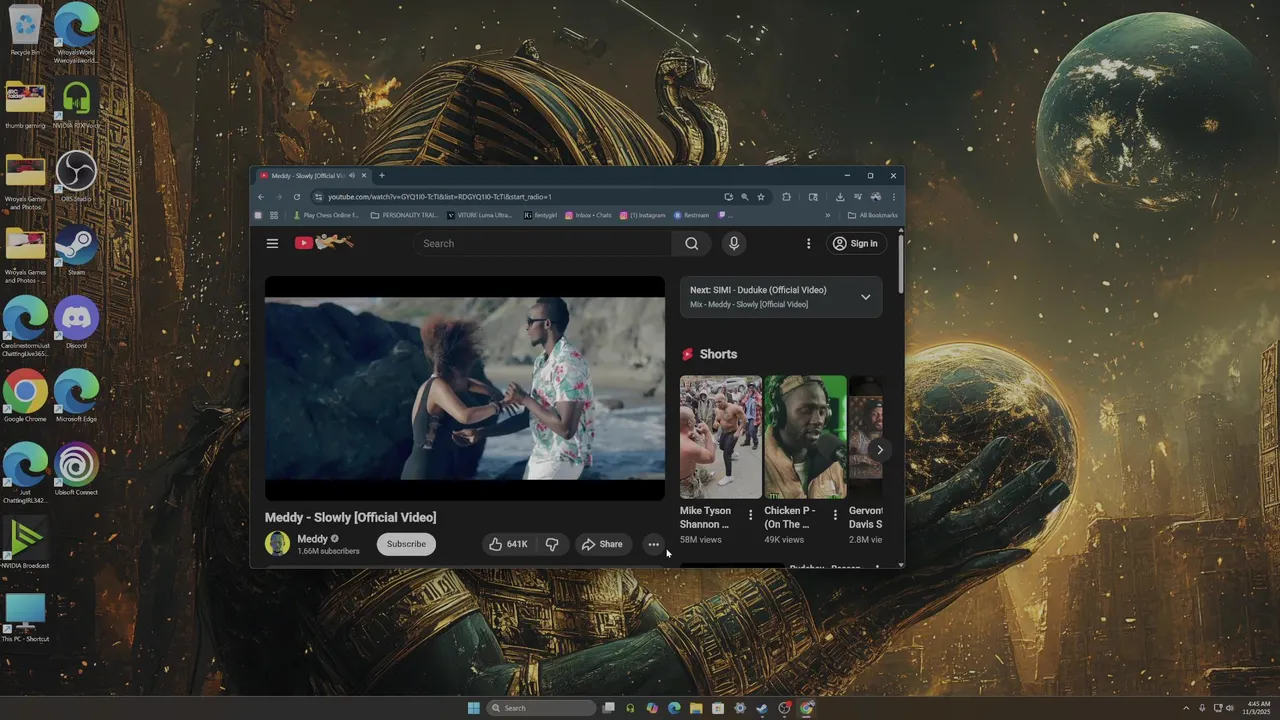Open YouTube settings three-dot menu beside Sign in

pyautogui.click(x=808, y=243)
